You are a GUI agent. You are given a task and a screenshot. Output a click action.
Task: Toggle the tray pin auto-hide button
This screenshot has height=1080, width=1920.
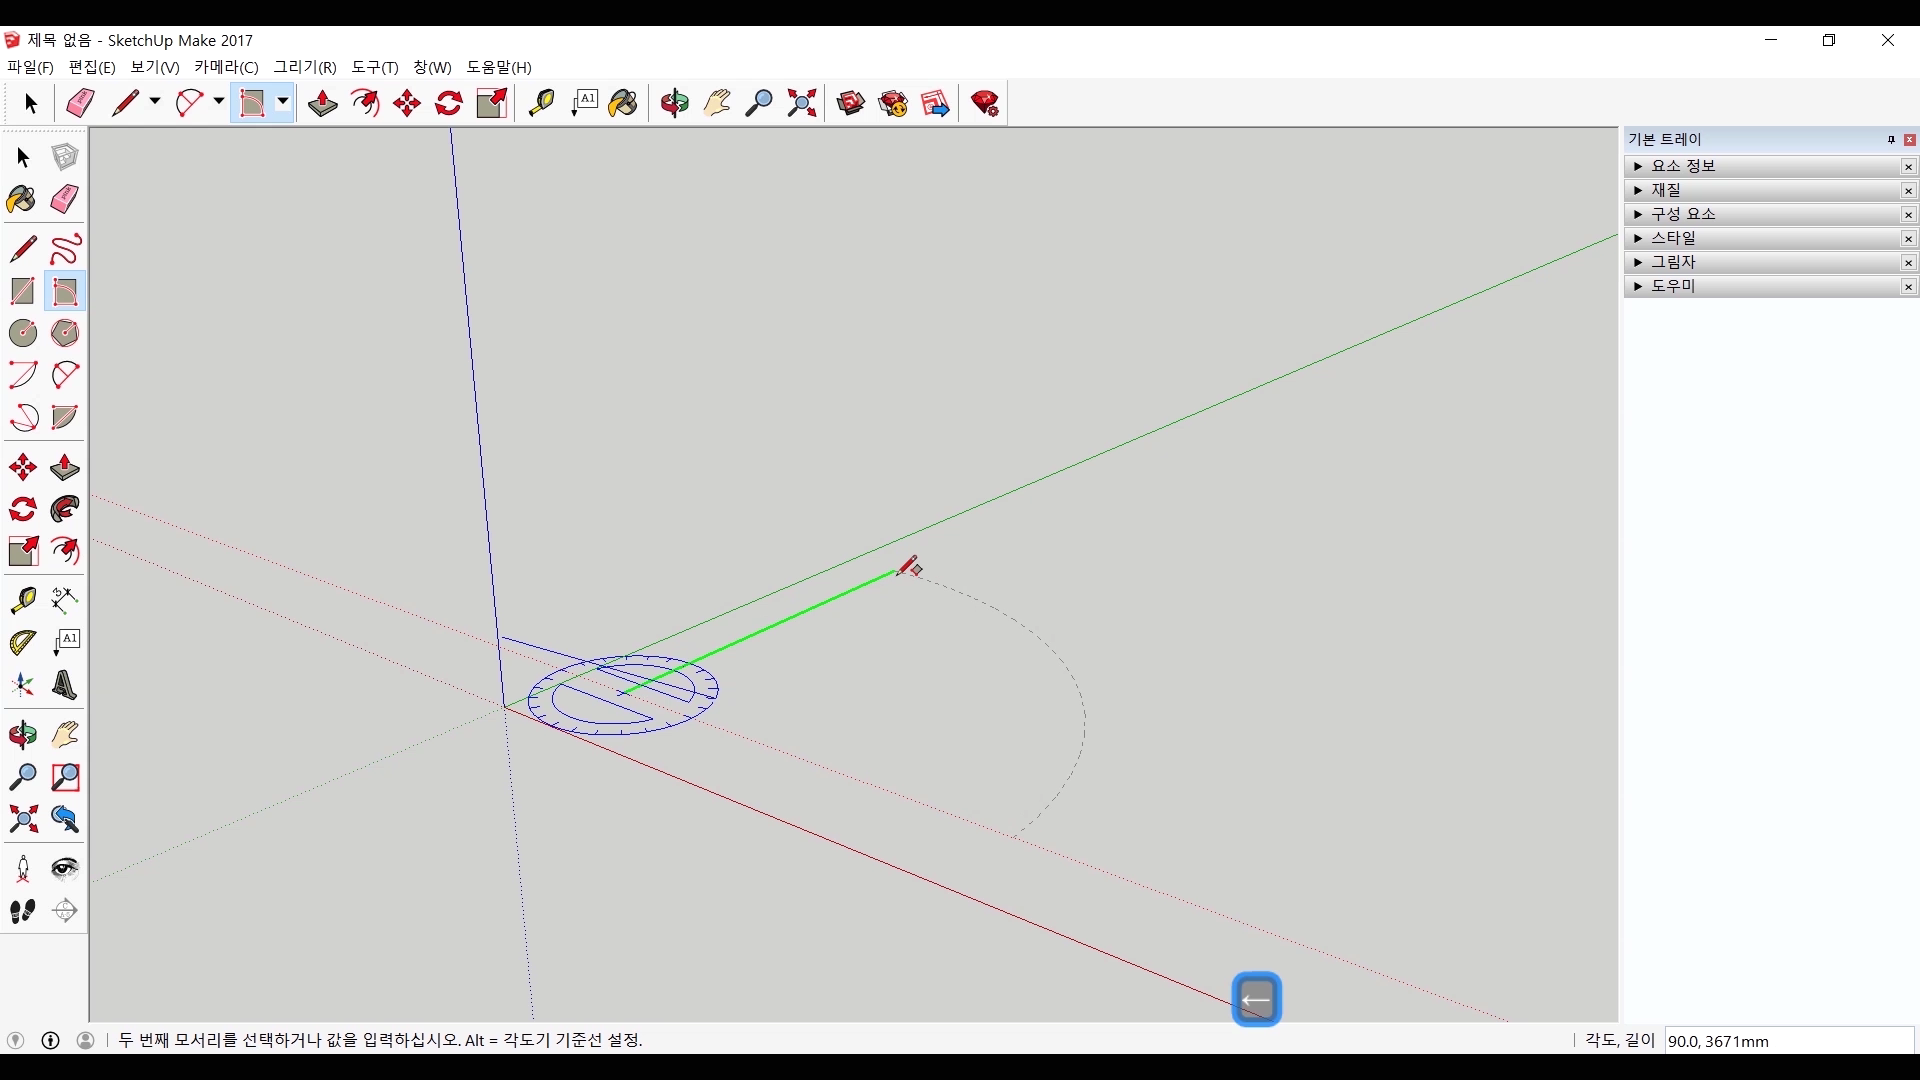tap(1891, 140)
